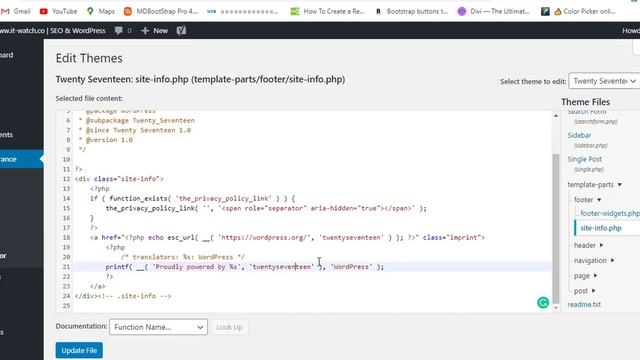Open the Select theme to edit dropdown
640x360 pixels.
pos(604,81)
